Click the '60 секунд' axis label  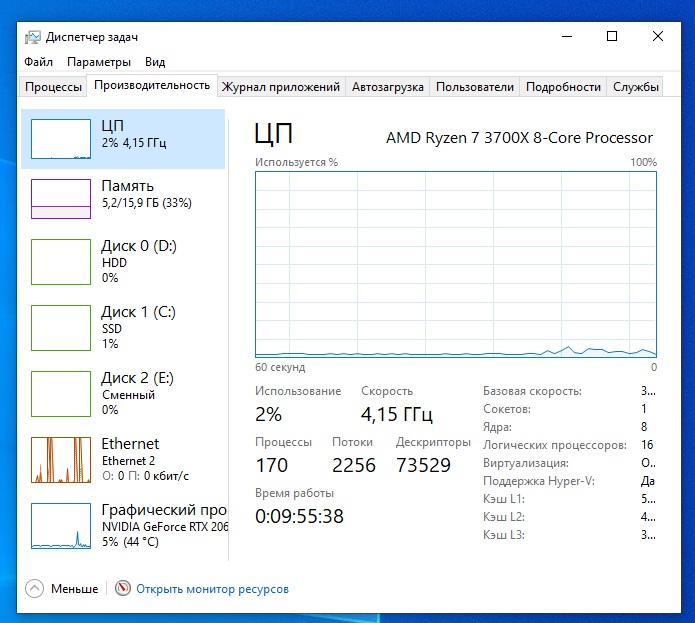(280, 367)
